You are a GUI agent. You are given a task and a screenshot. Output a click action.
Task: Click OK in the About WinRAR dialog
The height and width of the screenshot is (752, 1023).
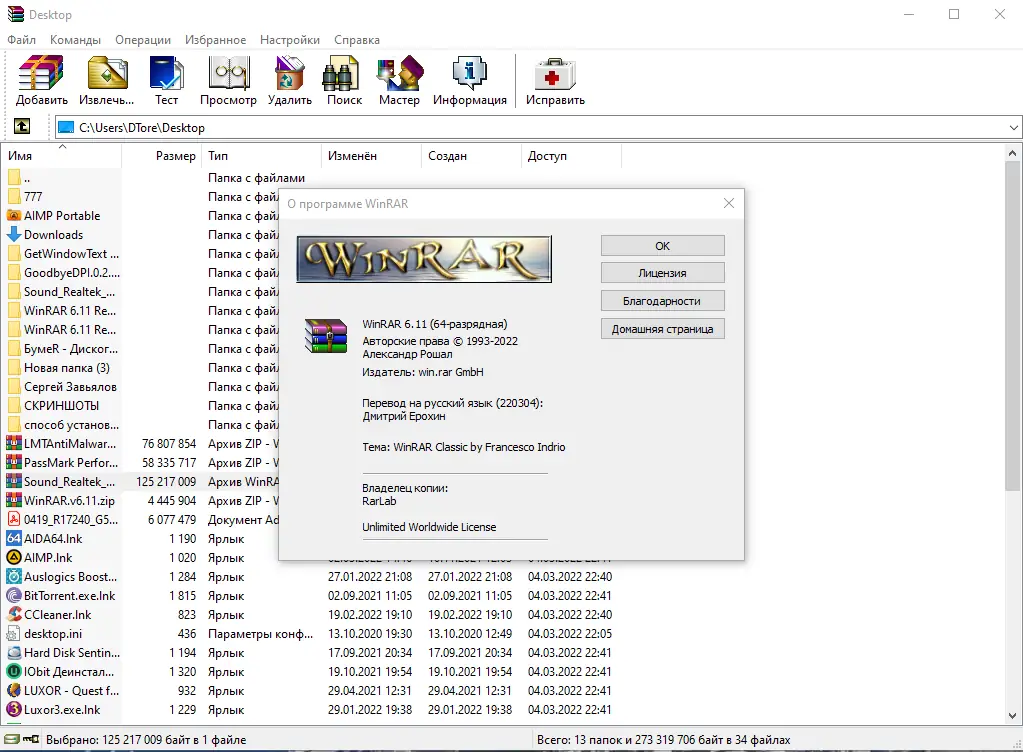tap(662, 246)
